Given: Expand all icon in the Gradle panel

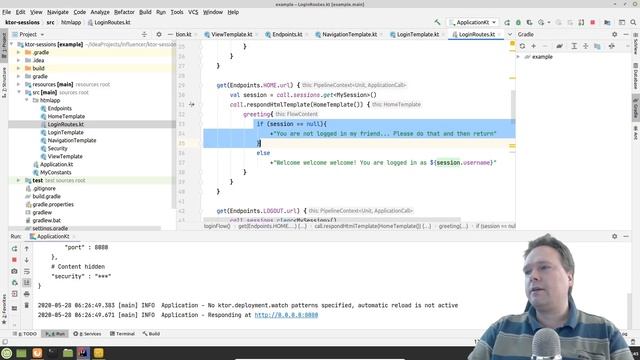Looking at the screenshot, I should click(574, 46).
